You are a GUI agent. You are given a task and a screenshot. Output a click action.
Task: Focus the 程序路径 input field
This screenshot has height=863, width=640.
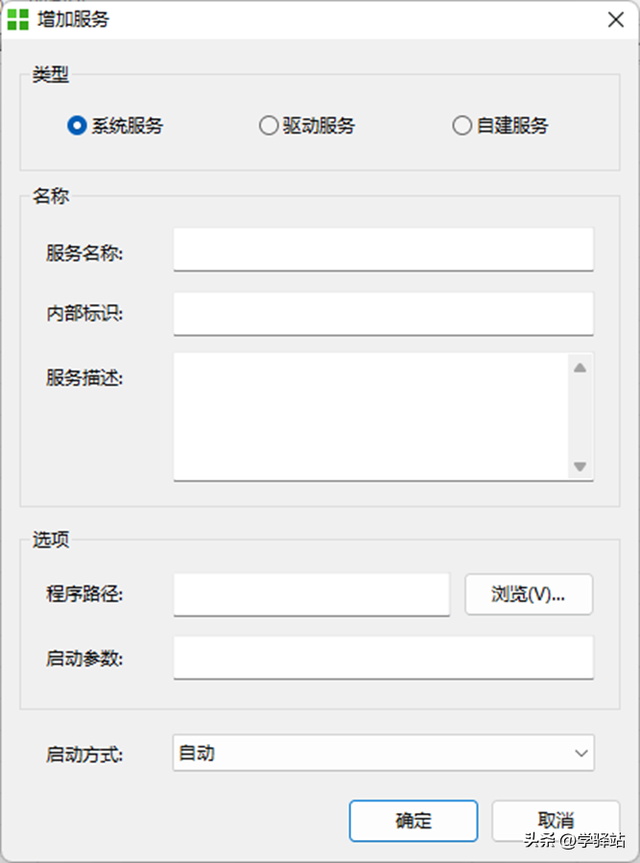(x=311, y=594)
